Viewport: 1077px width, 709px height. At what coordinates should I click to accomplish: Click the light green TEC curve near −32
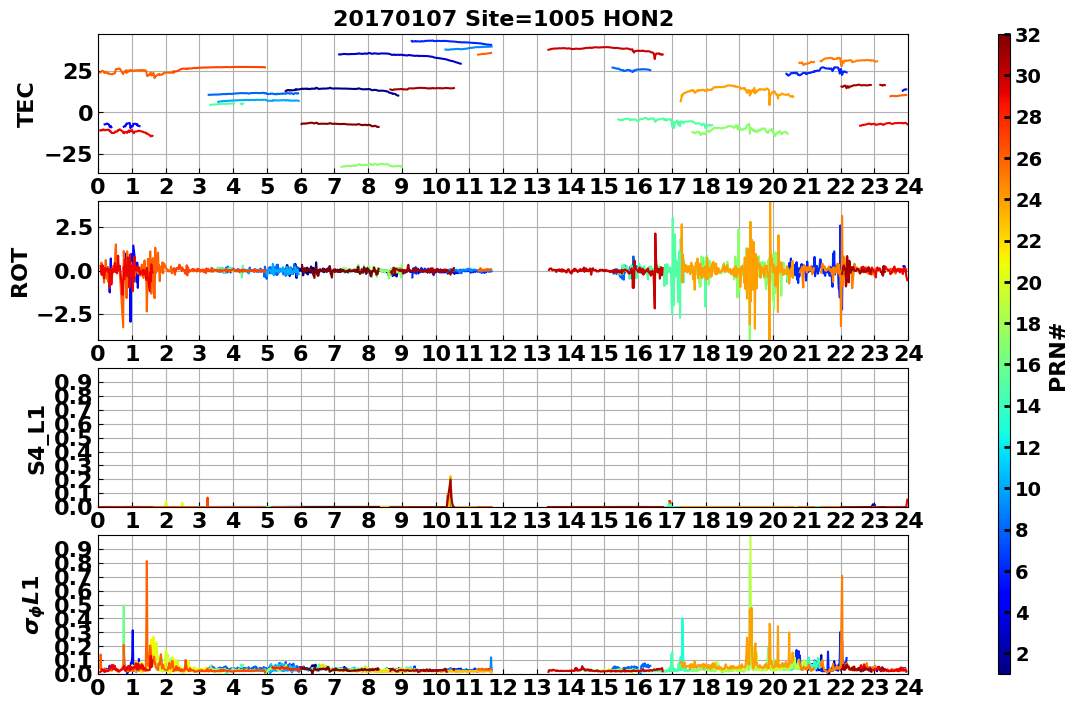[x=371, y=165]
